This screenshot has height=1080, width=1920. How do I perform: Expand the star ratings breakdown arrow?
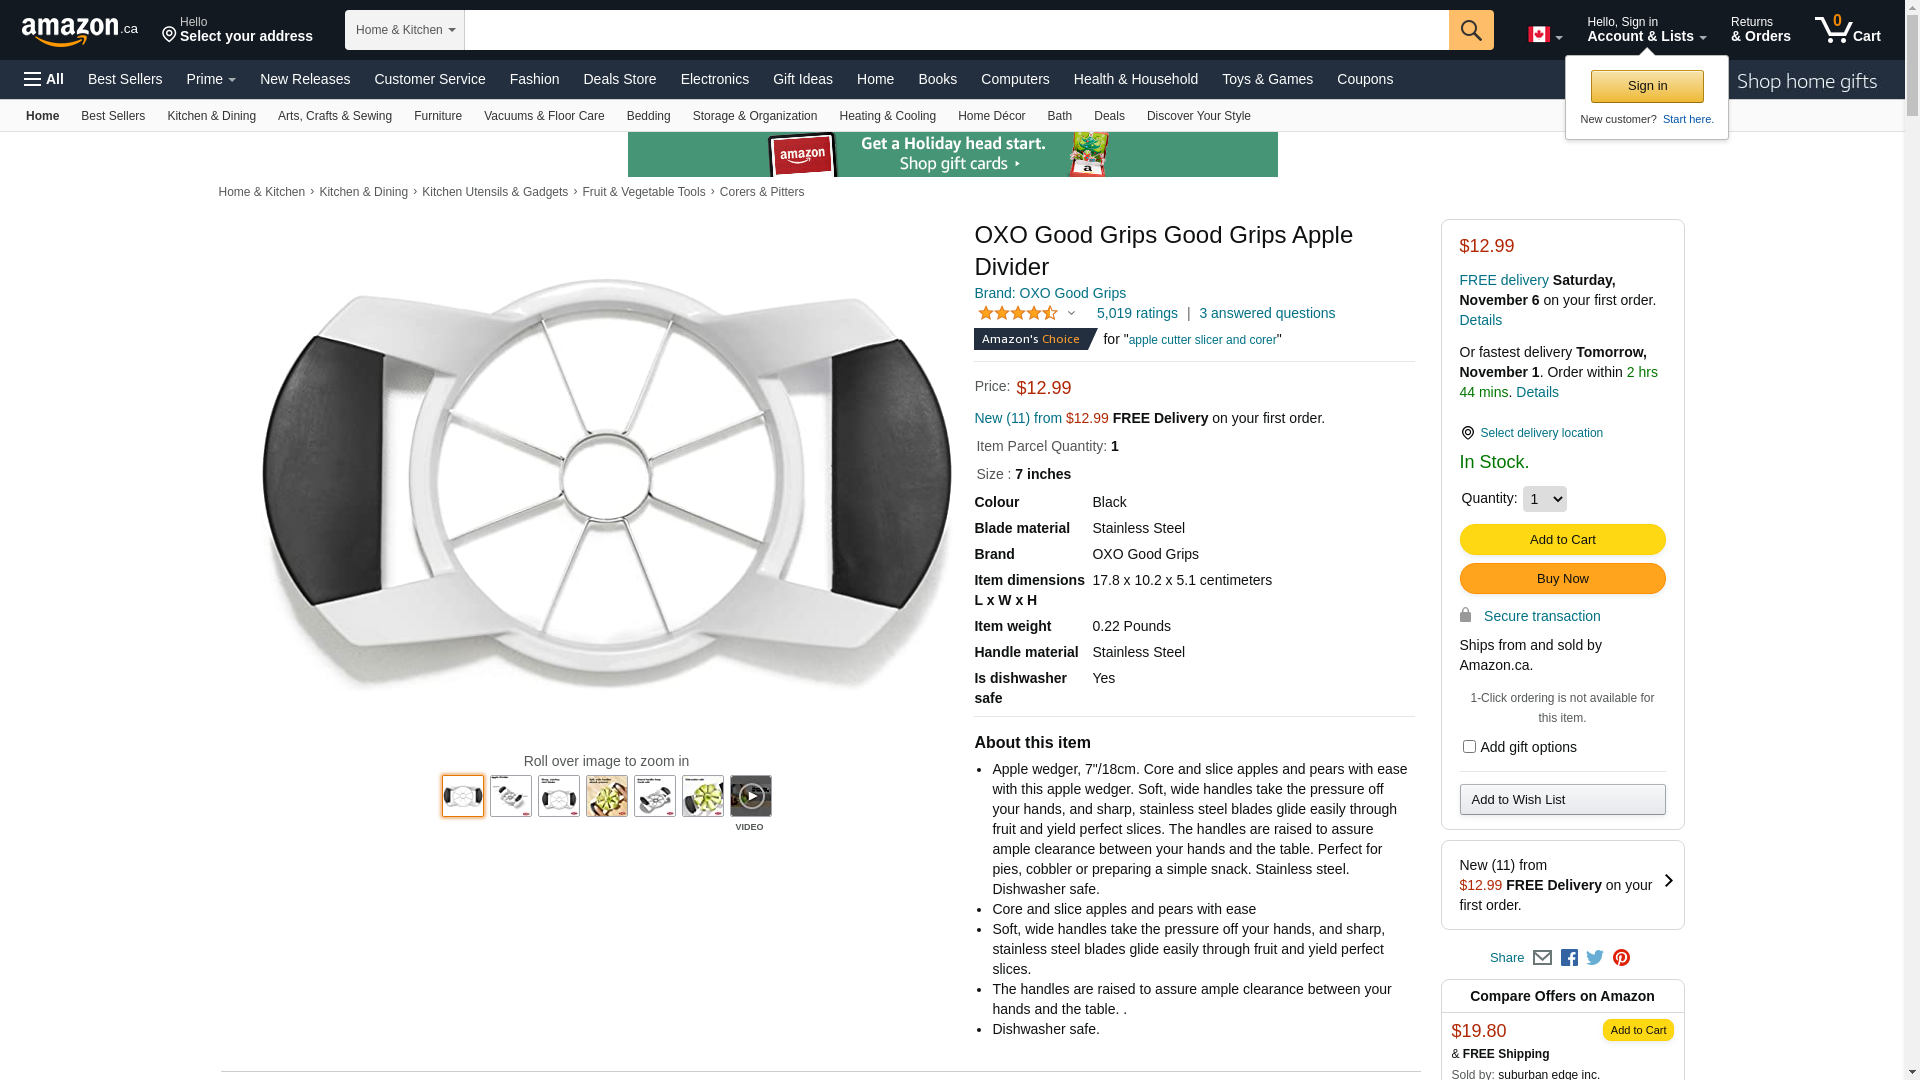click(x=1071, y=314)
